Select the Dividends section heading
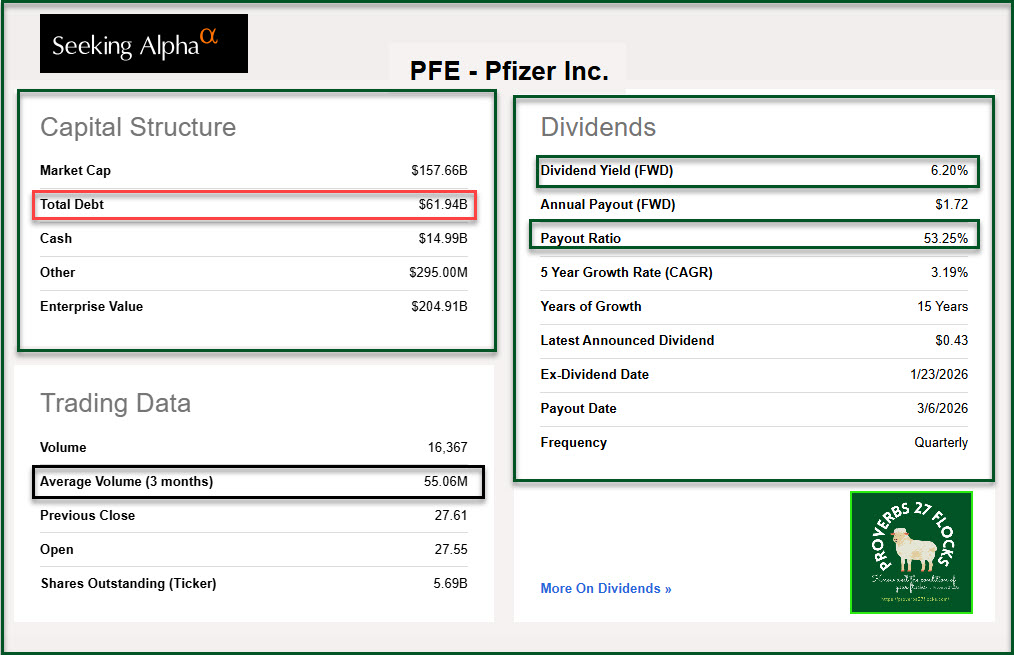Image resolution: width=1014 pixels, height=655 pixels. 598,127
